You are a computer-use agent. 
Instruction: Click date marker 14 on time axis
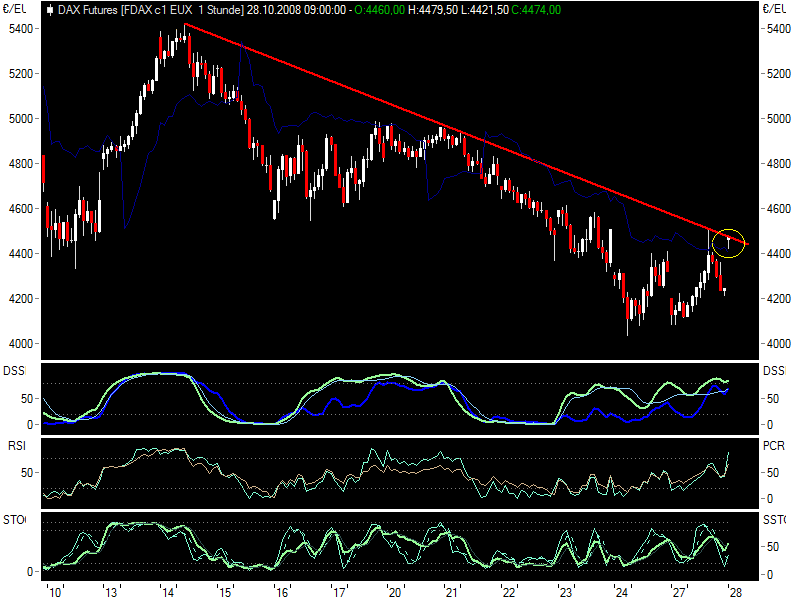(x=168, y=592)
